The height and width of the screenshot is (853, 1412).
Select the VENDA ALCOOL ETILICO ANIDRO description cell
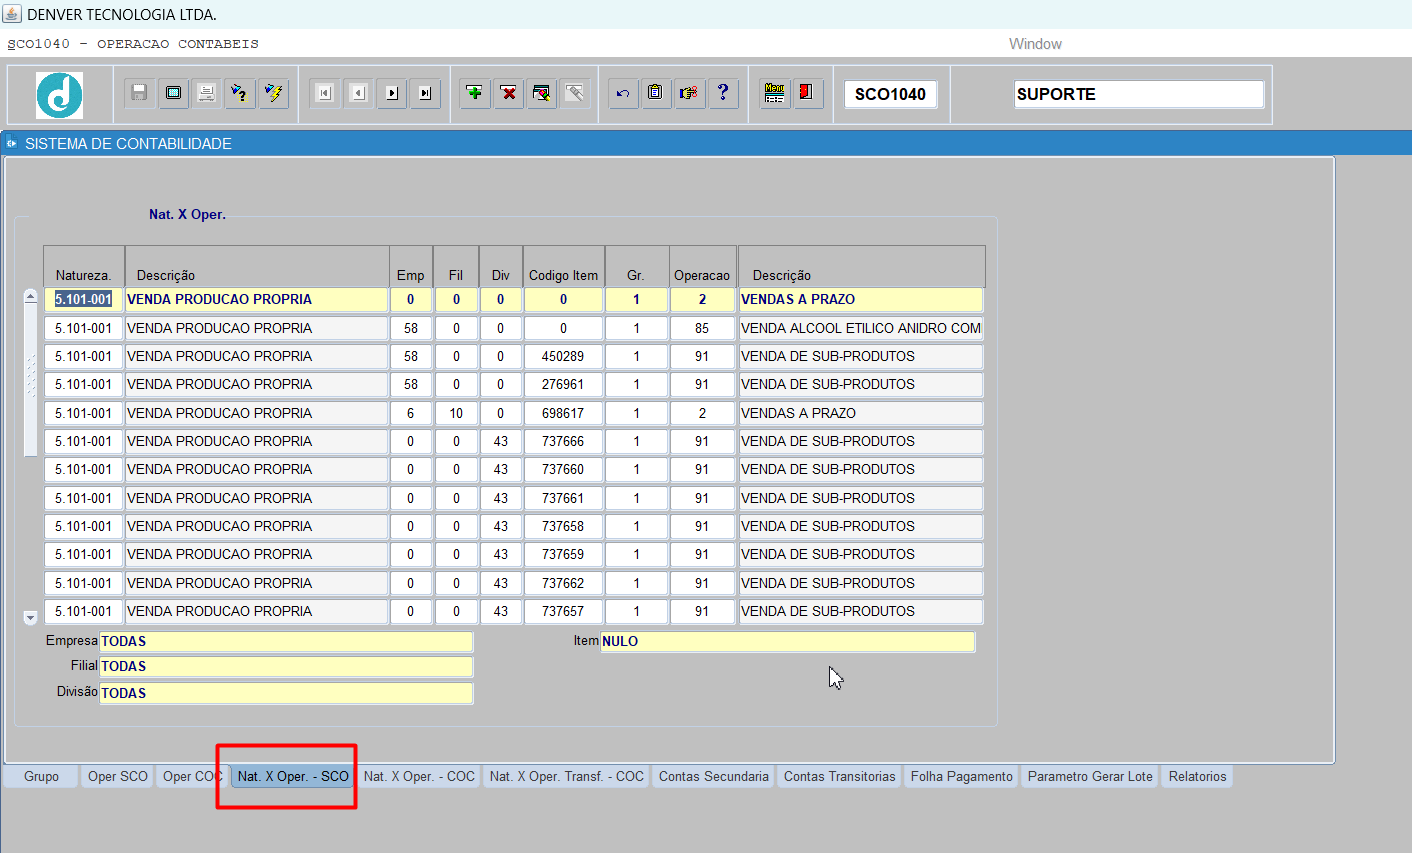[x=860, y=328]
